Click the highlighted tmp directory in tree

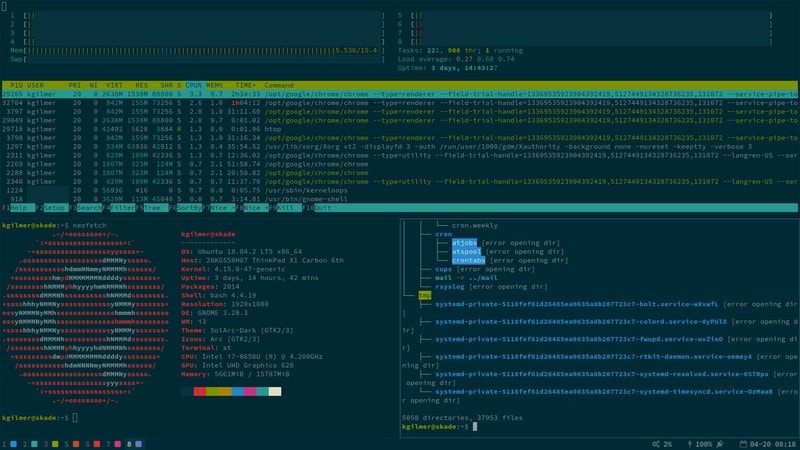pos(424,295)
